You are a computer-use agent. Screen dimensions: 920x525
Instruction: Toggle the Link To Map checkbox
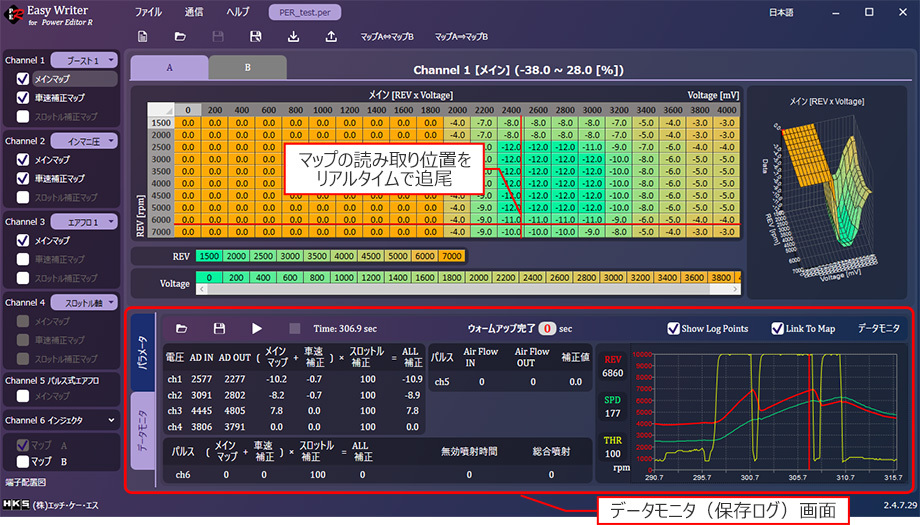point(777,328)
